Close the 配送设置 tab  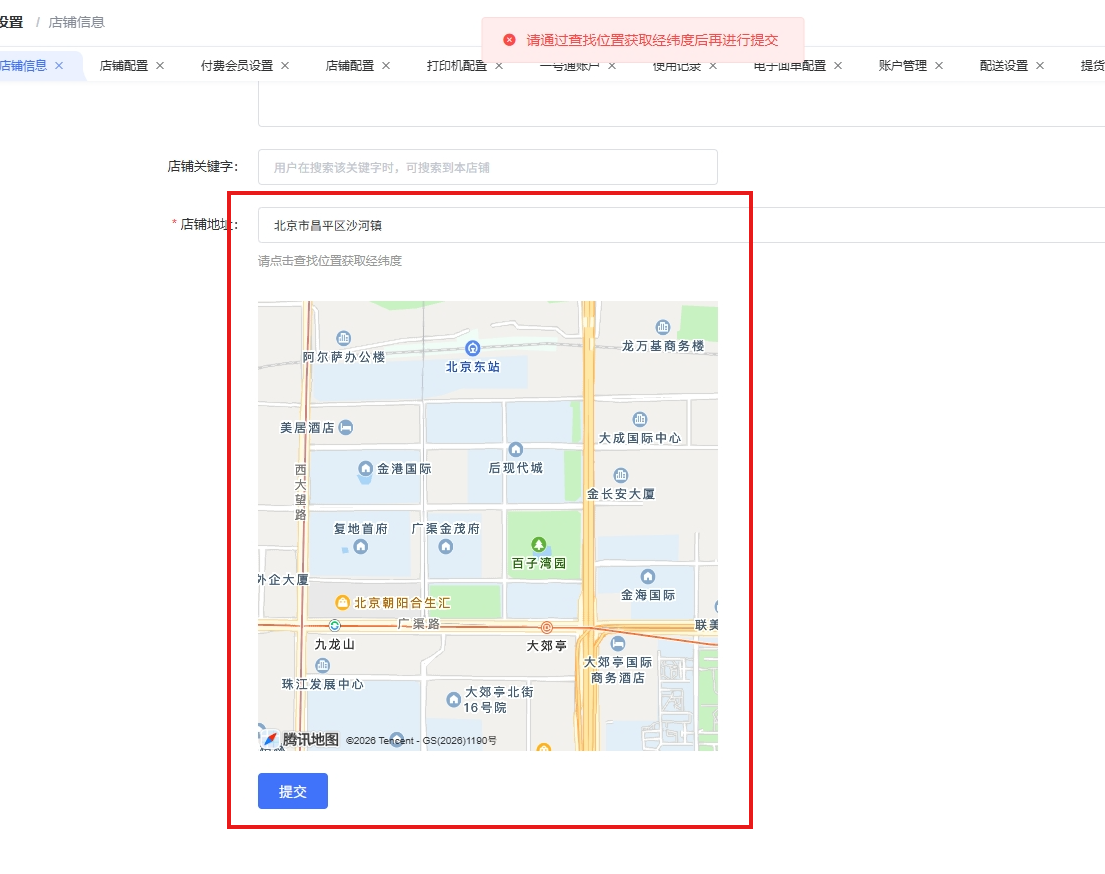[x=1040, y=66]
